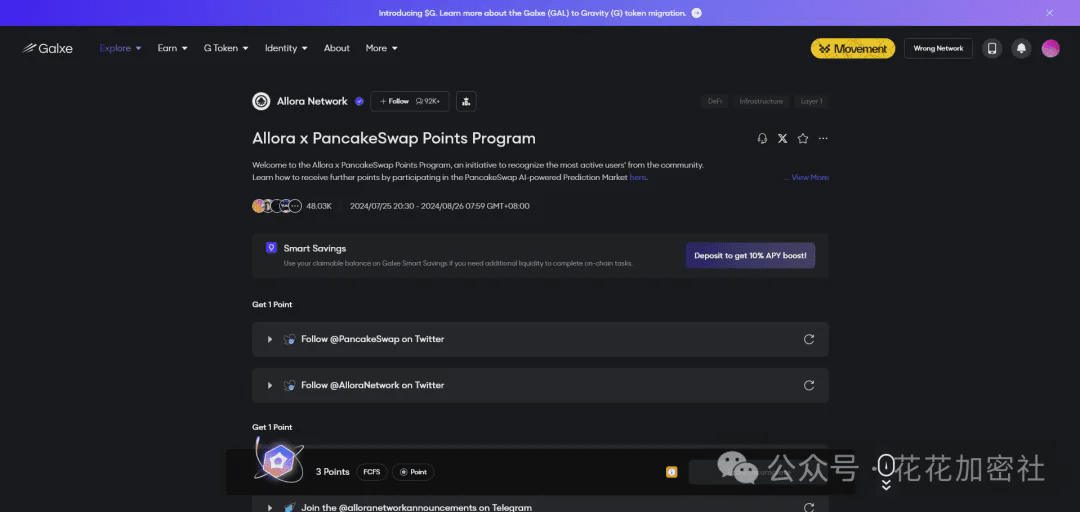Click the 48.03K participants count

pyautogui.click(x=319, y=206)
